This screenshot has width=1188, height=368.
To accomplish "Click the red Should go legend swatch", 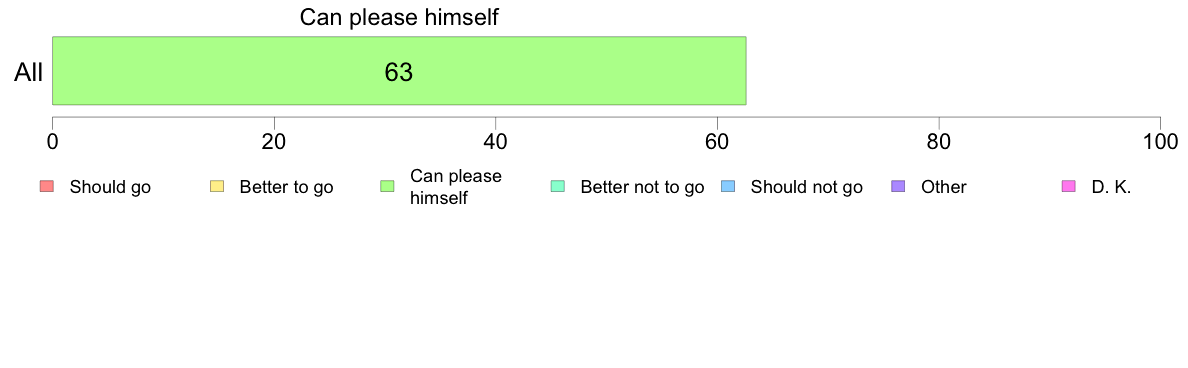I will (x=46, y=186).
